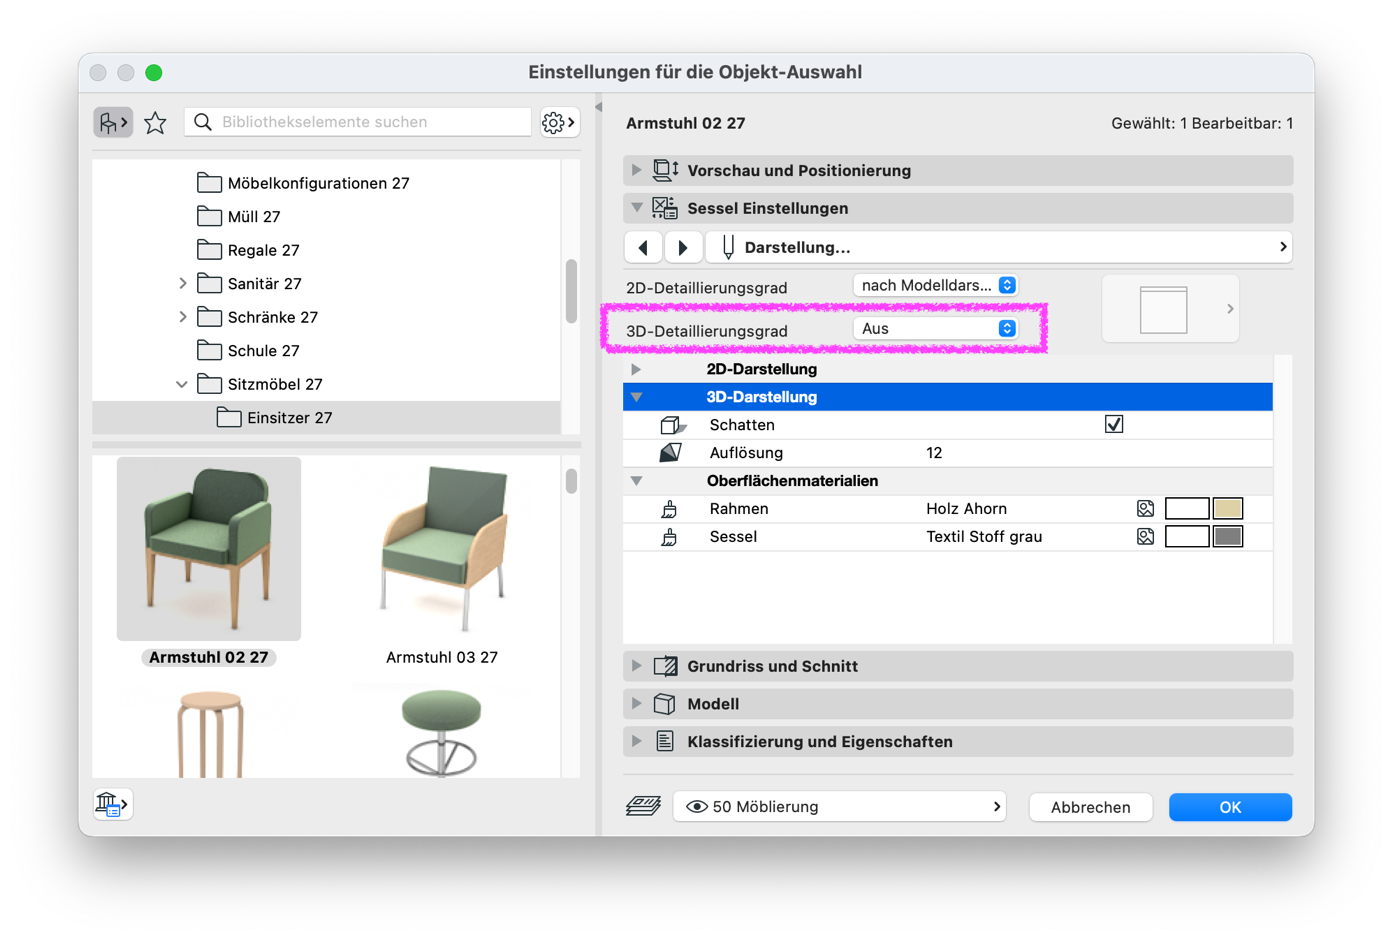The image size is (1393, 940).
Task: Click the Vorschau und Positionierung panel icon
Action: coord(666,170)
